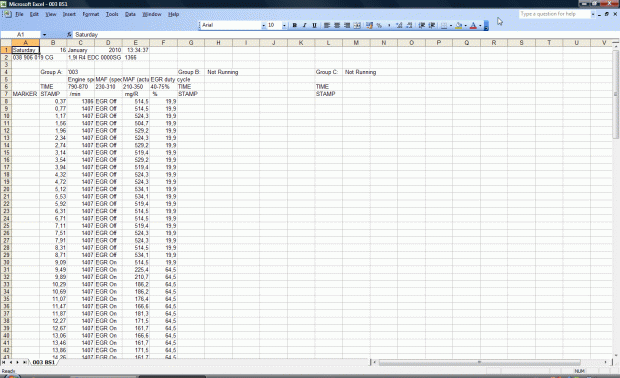Toggle Underline formatting
Viewport: 620px width, 378px height.
(x=314, y=25)
